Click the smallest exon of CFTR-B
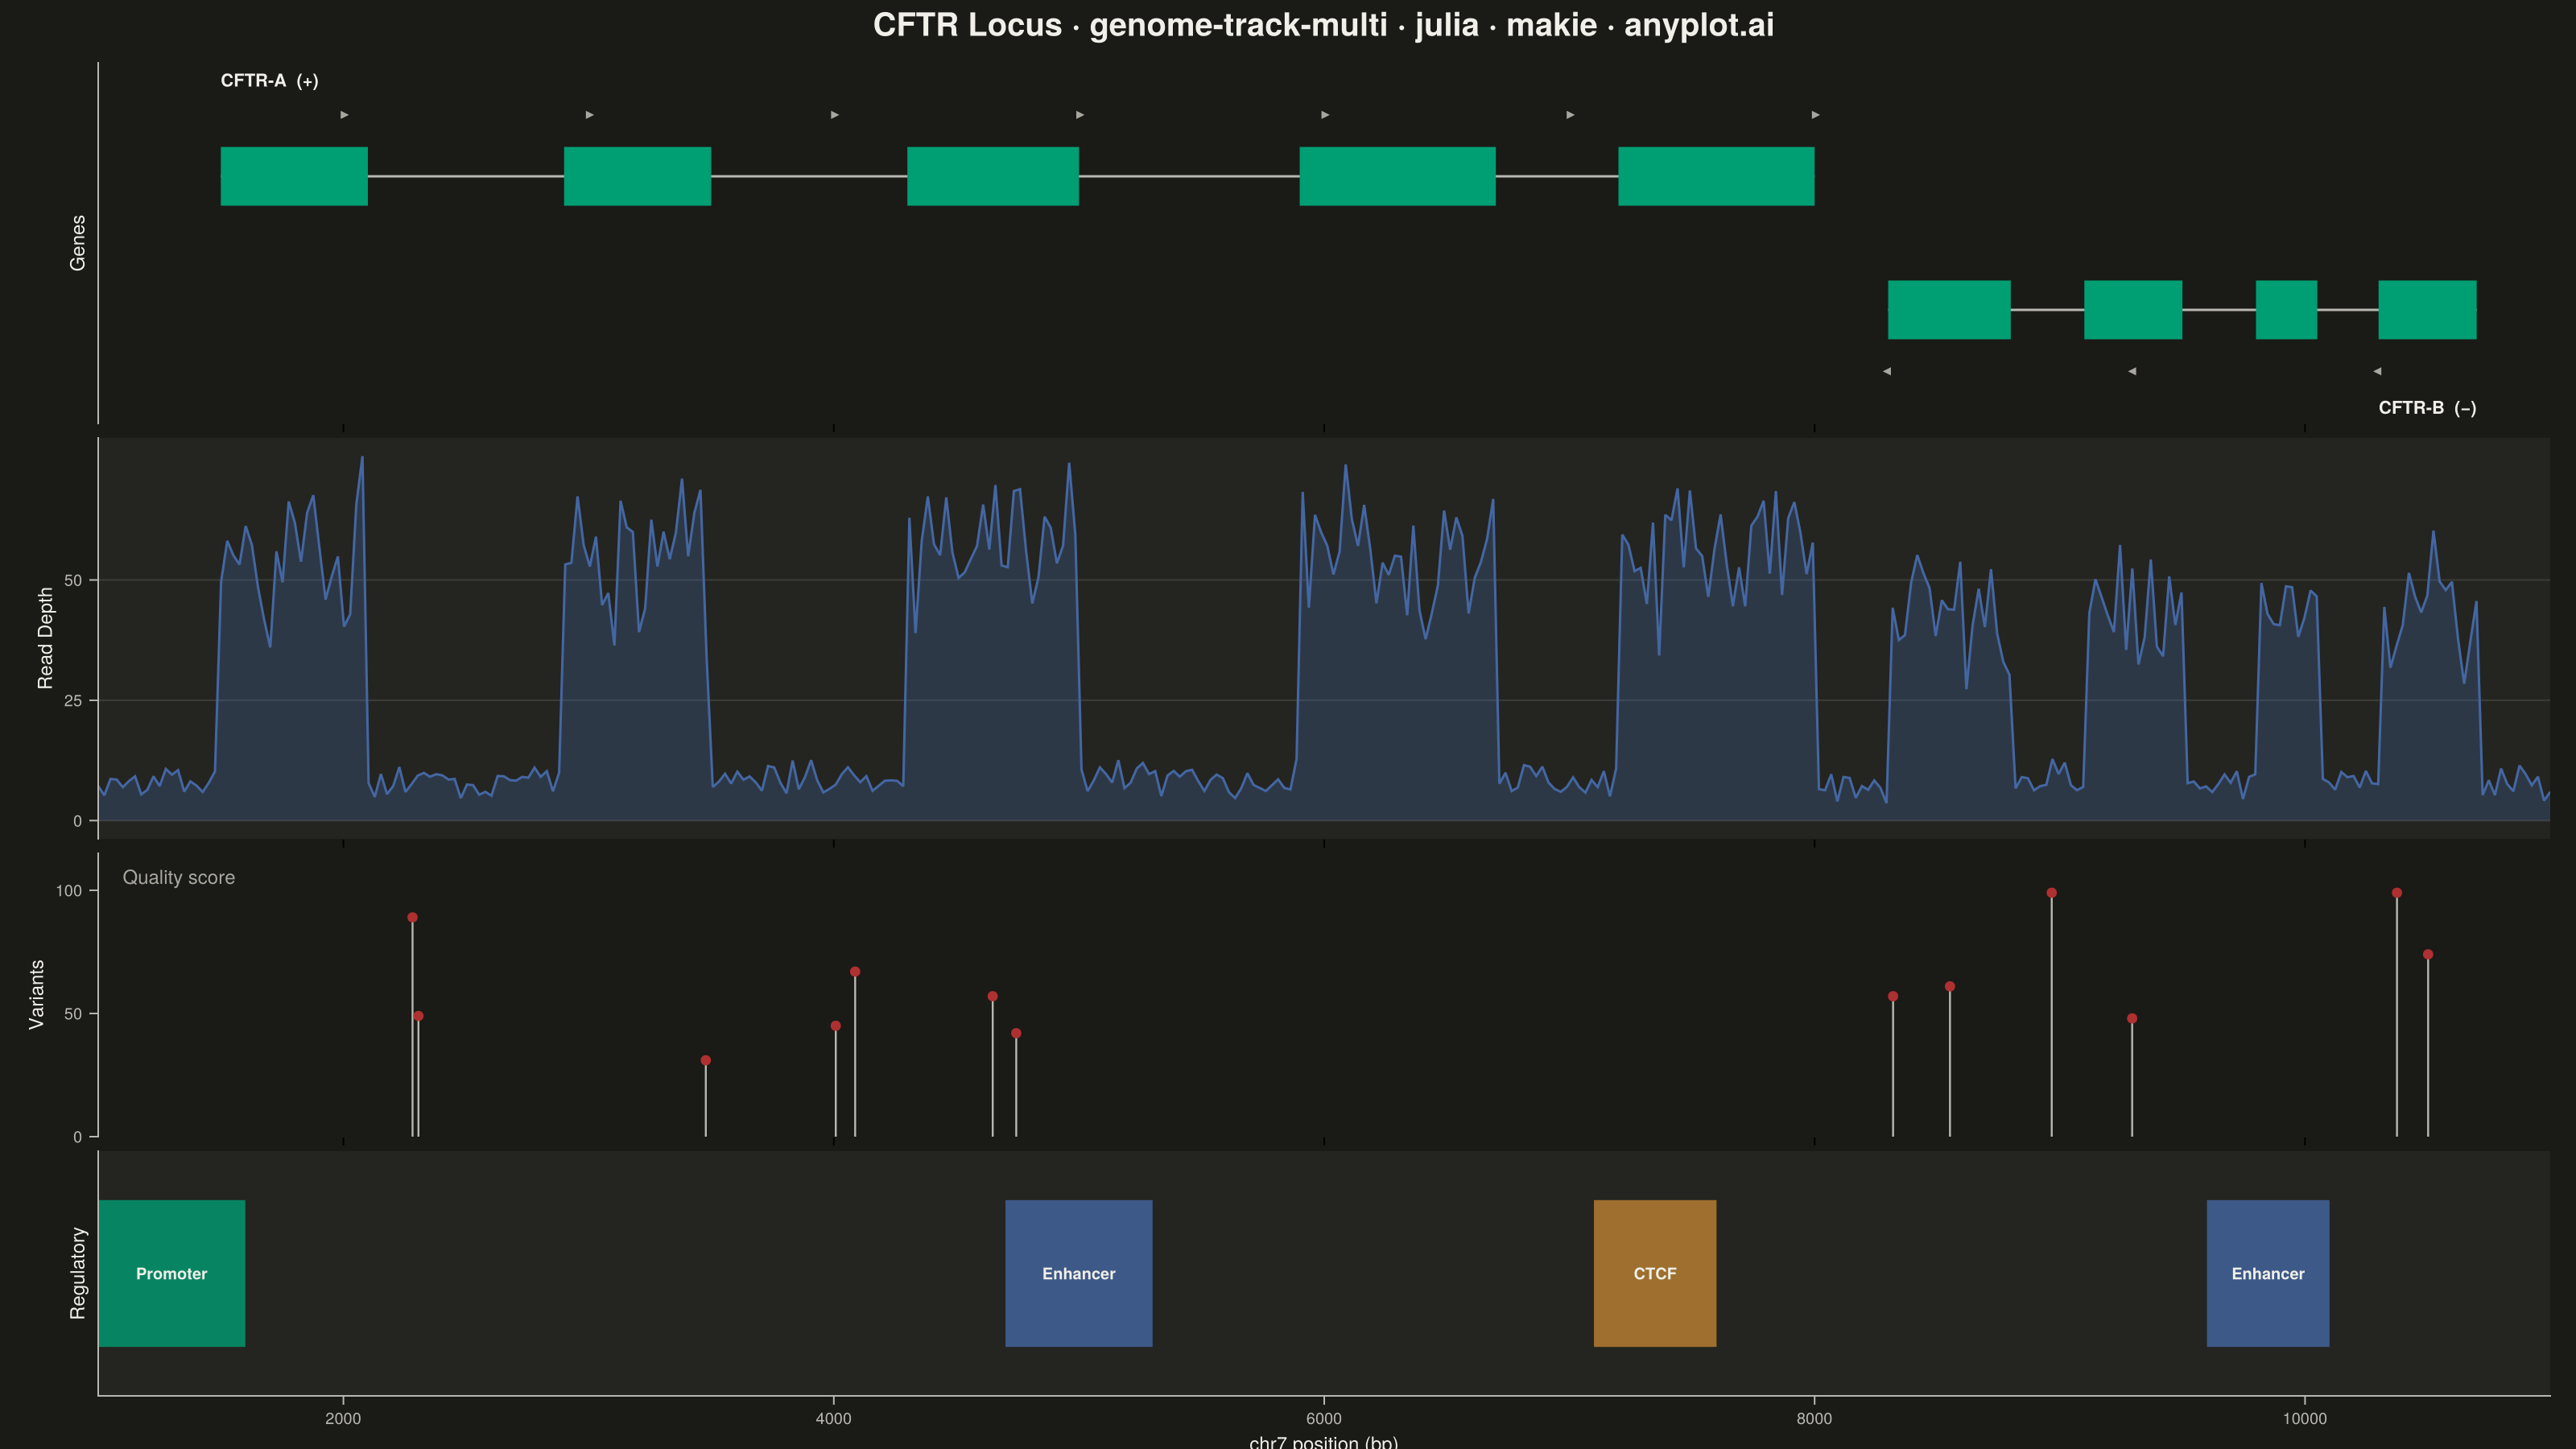2576x1449 pixels. [2286, 310]
